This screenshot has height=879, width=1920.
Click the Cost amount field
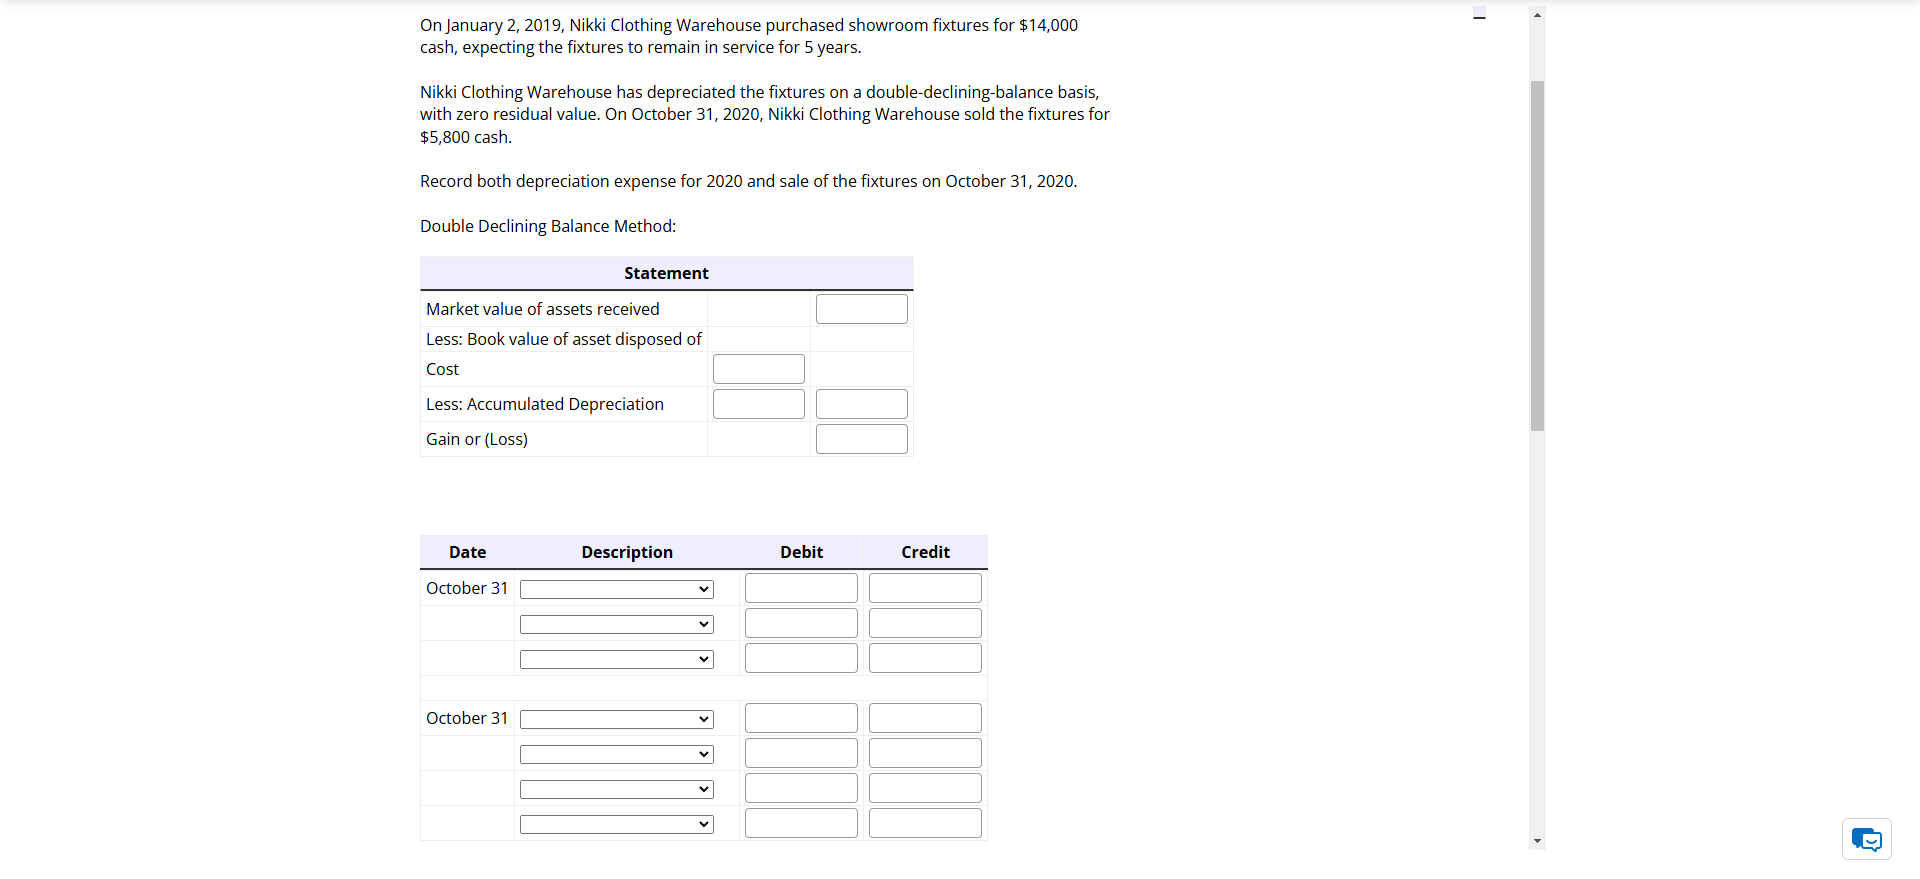[759, 369]
